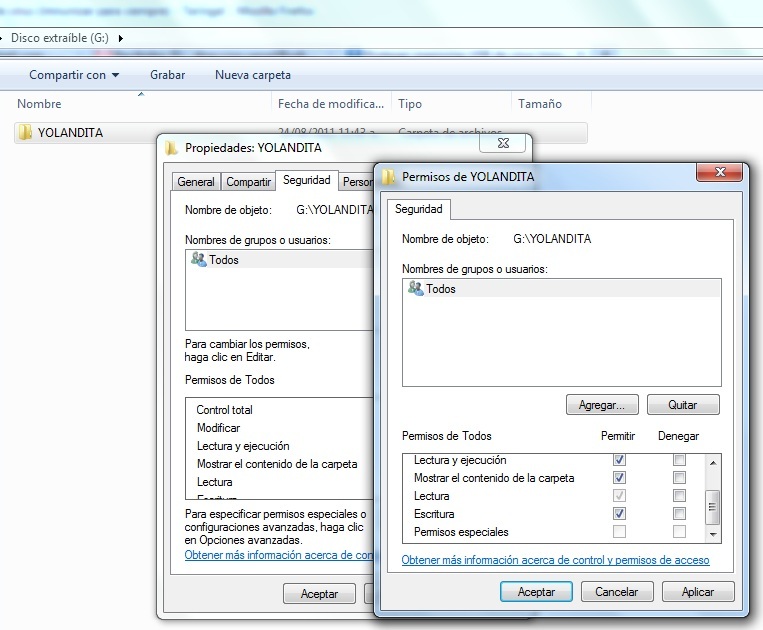Viewport: 763px width, 630px height.
Task: Click scroll down arrow in permissions list
Action: click(x=713, y=534)
